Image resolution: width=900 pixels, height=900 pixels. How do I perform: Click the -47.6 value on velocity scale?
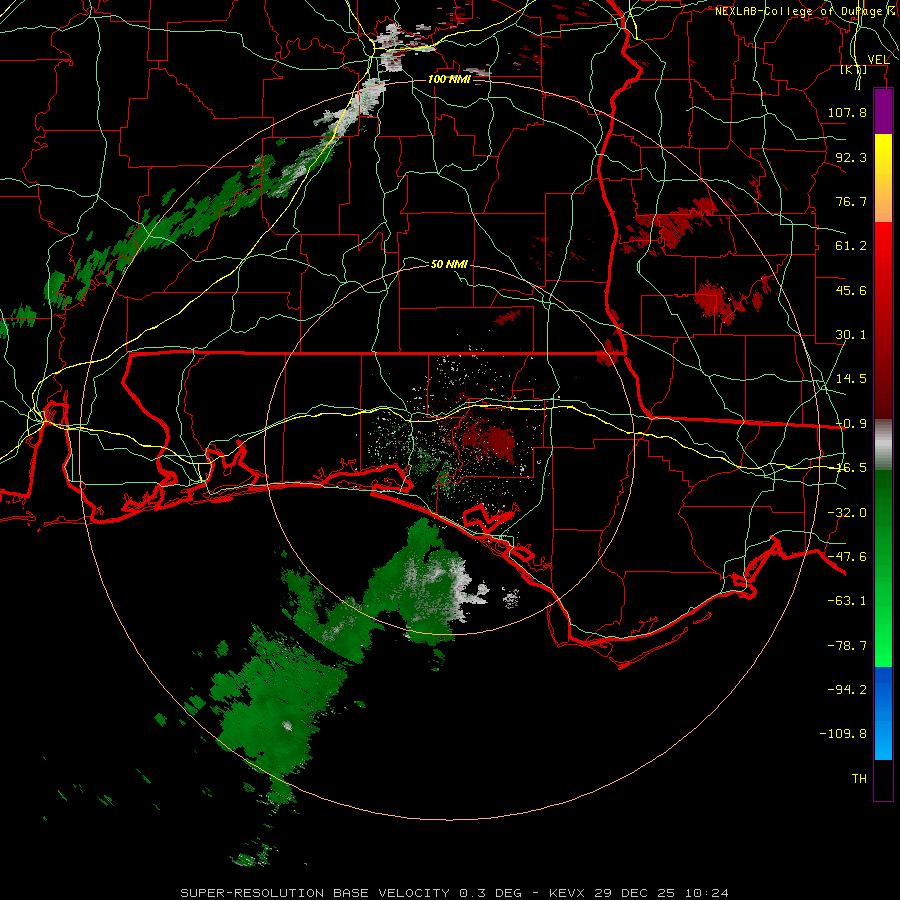click(847, 557)
